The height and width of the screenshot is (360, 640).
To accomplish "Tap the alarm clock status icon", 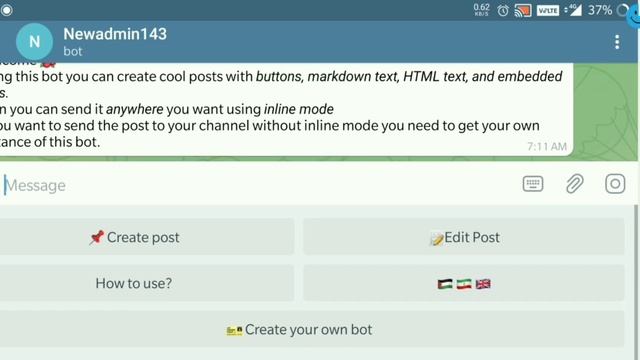I will pyautogui.click(x=503, y=10).
